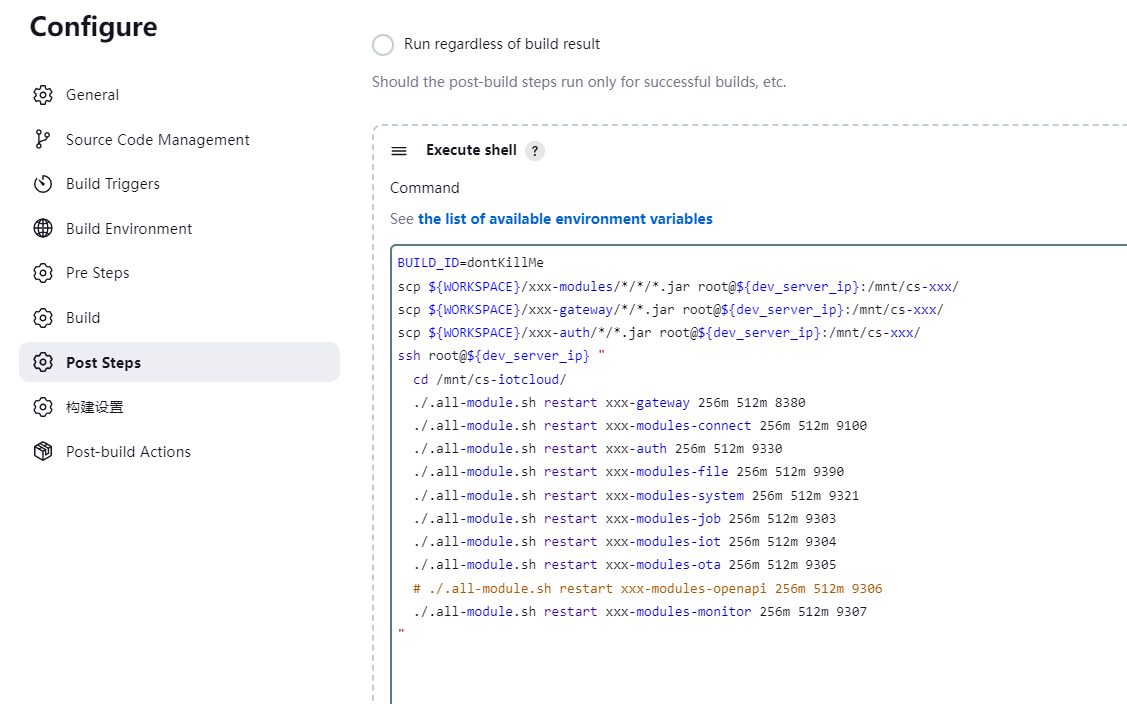The height and width of the screenshot is (704, 1127).
Task: Click the commented openapi restart line
Action: (x=647, y=589)
